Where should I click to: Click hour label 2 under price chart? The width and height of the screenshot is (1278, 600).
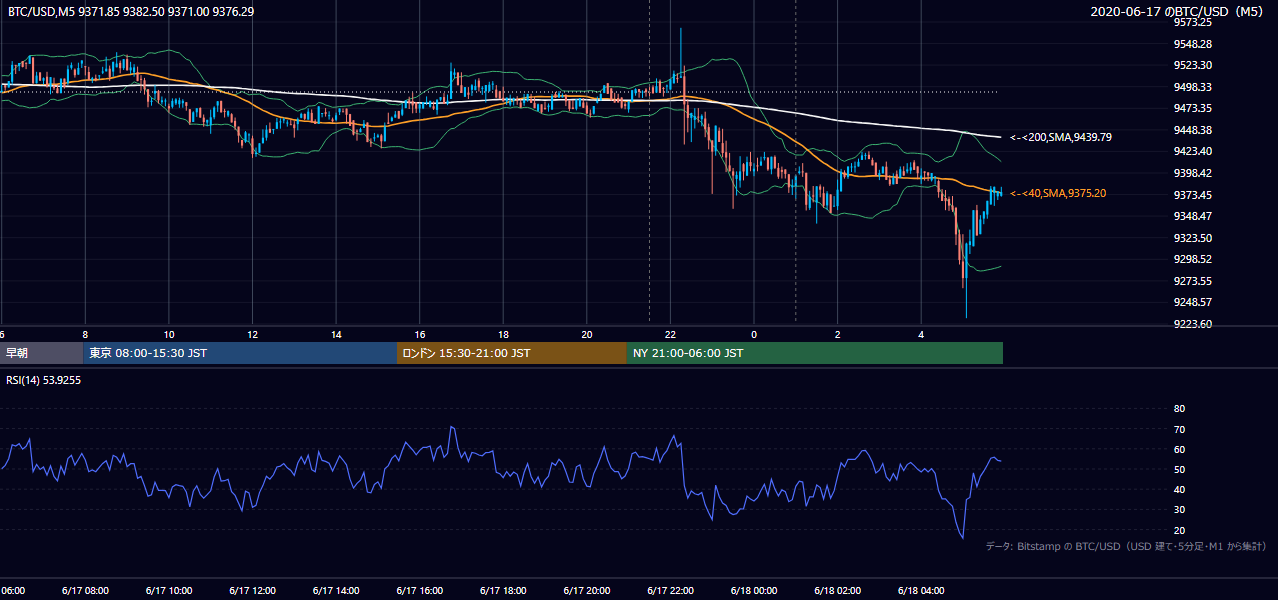tap(838, 335)
